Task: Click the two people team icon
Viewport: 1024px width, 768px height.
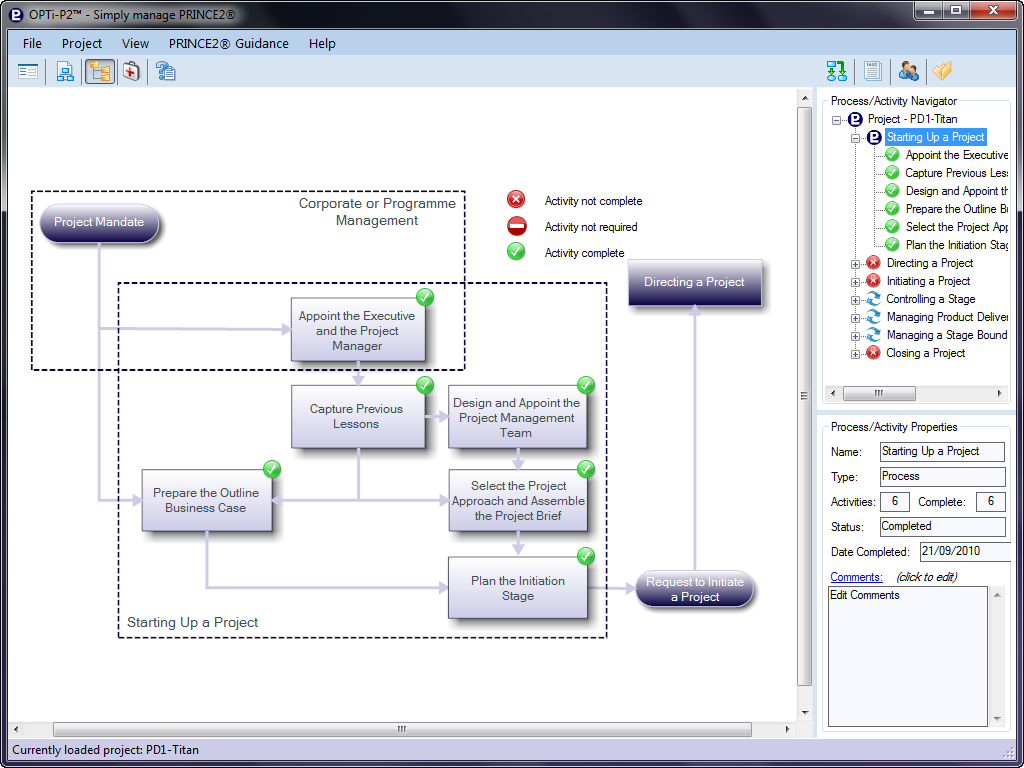Action: tap(908, 71)
